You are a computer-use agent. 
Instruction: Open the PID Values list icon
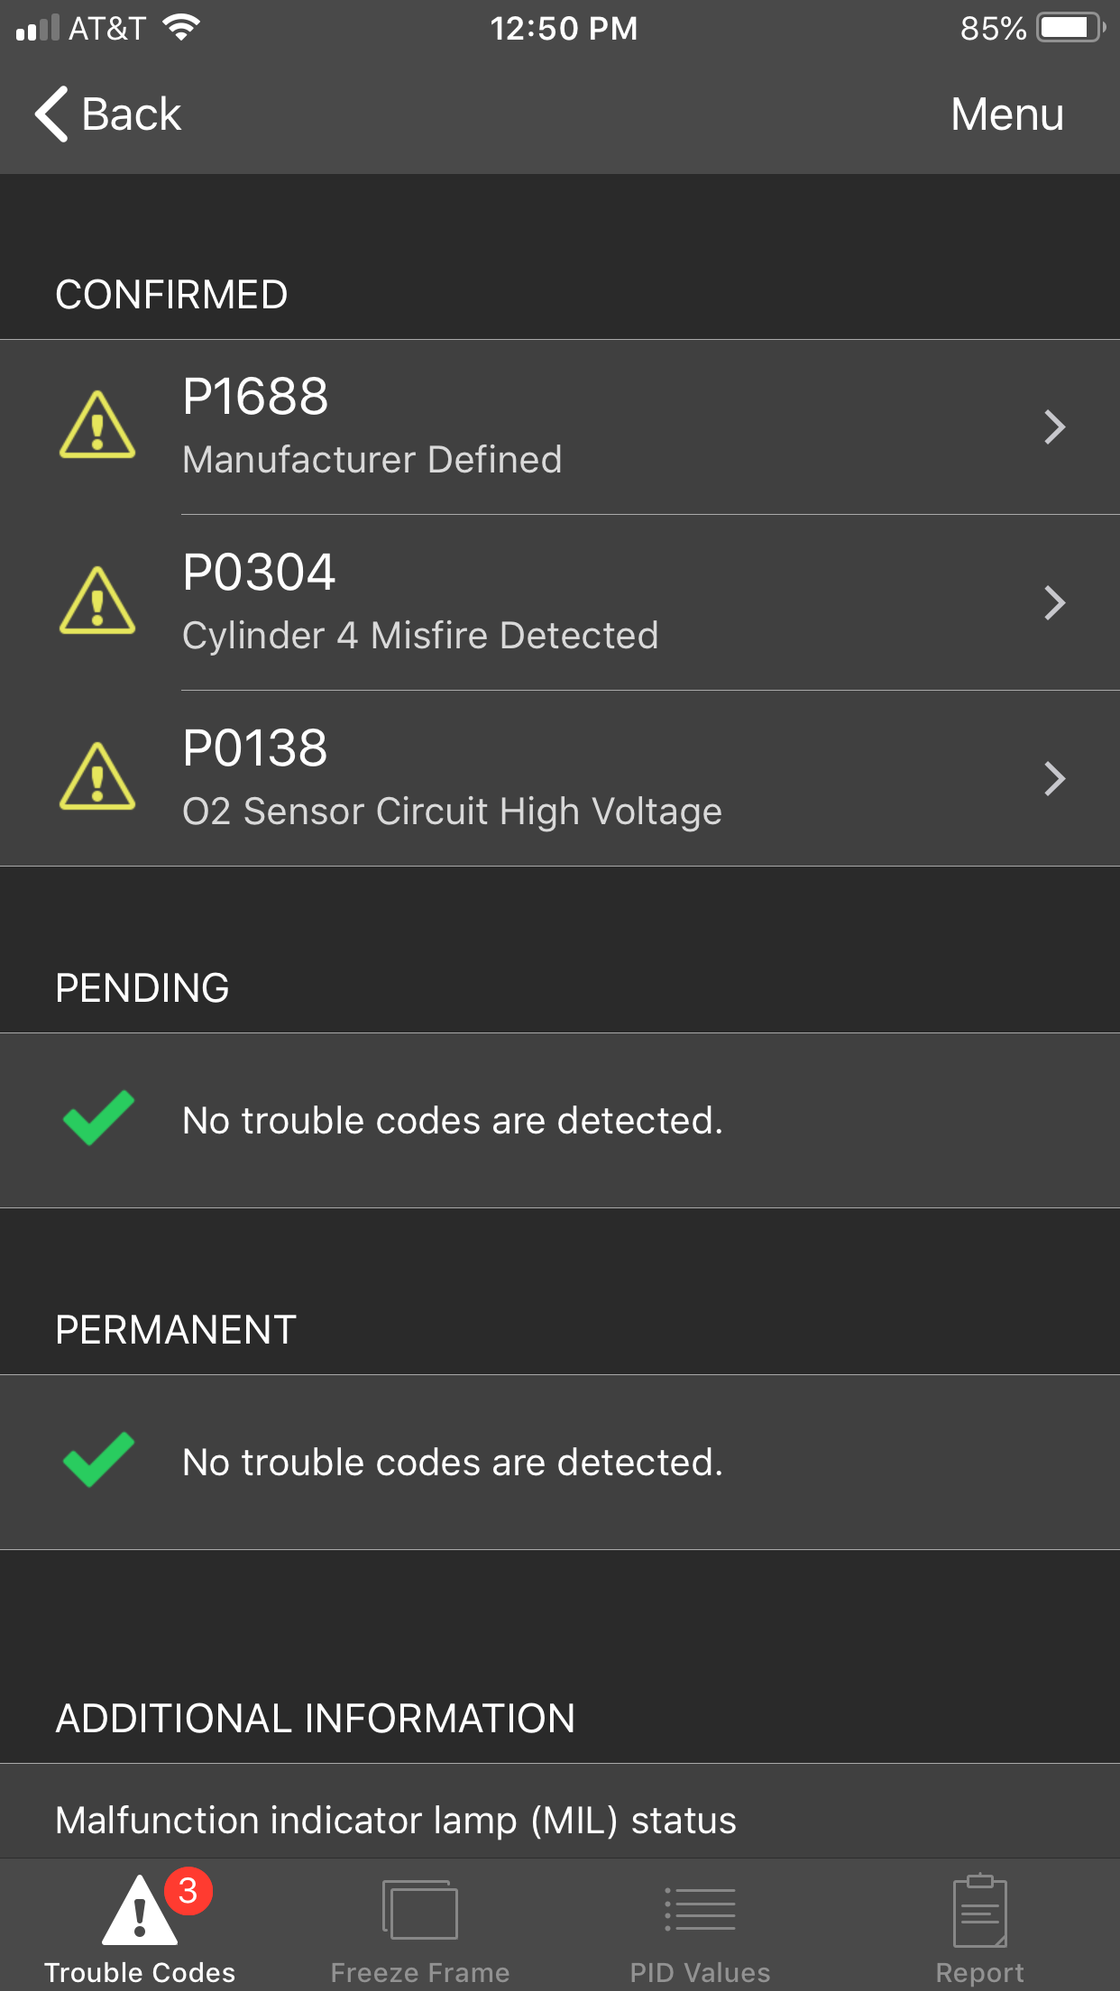click(700, 1909)
